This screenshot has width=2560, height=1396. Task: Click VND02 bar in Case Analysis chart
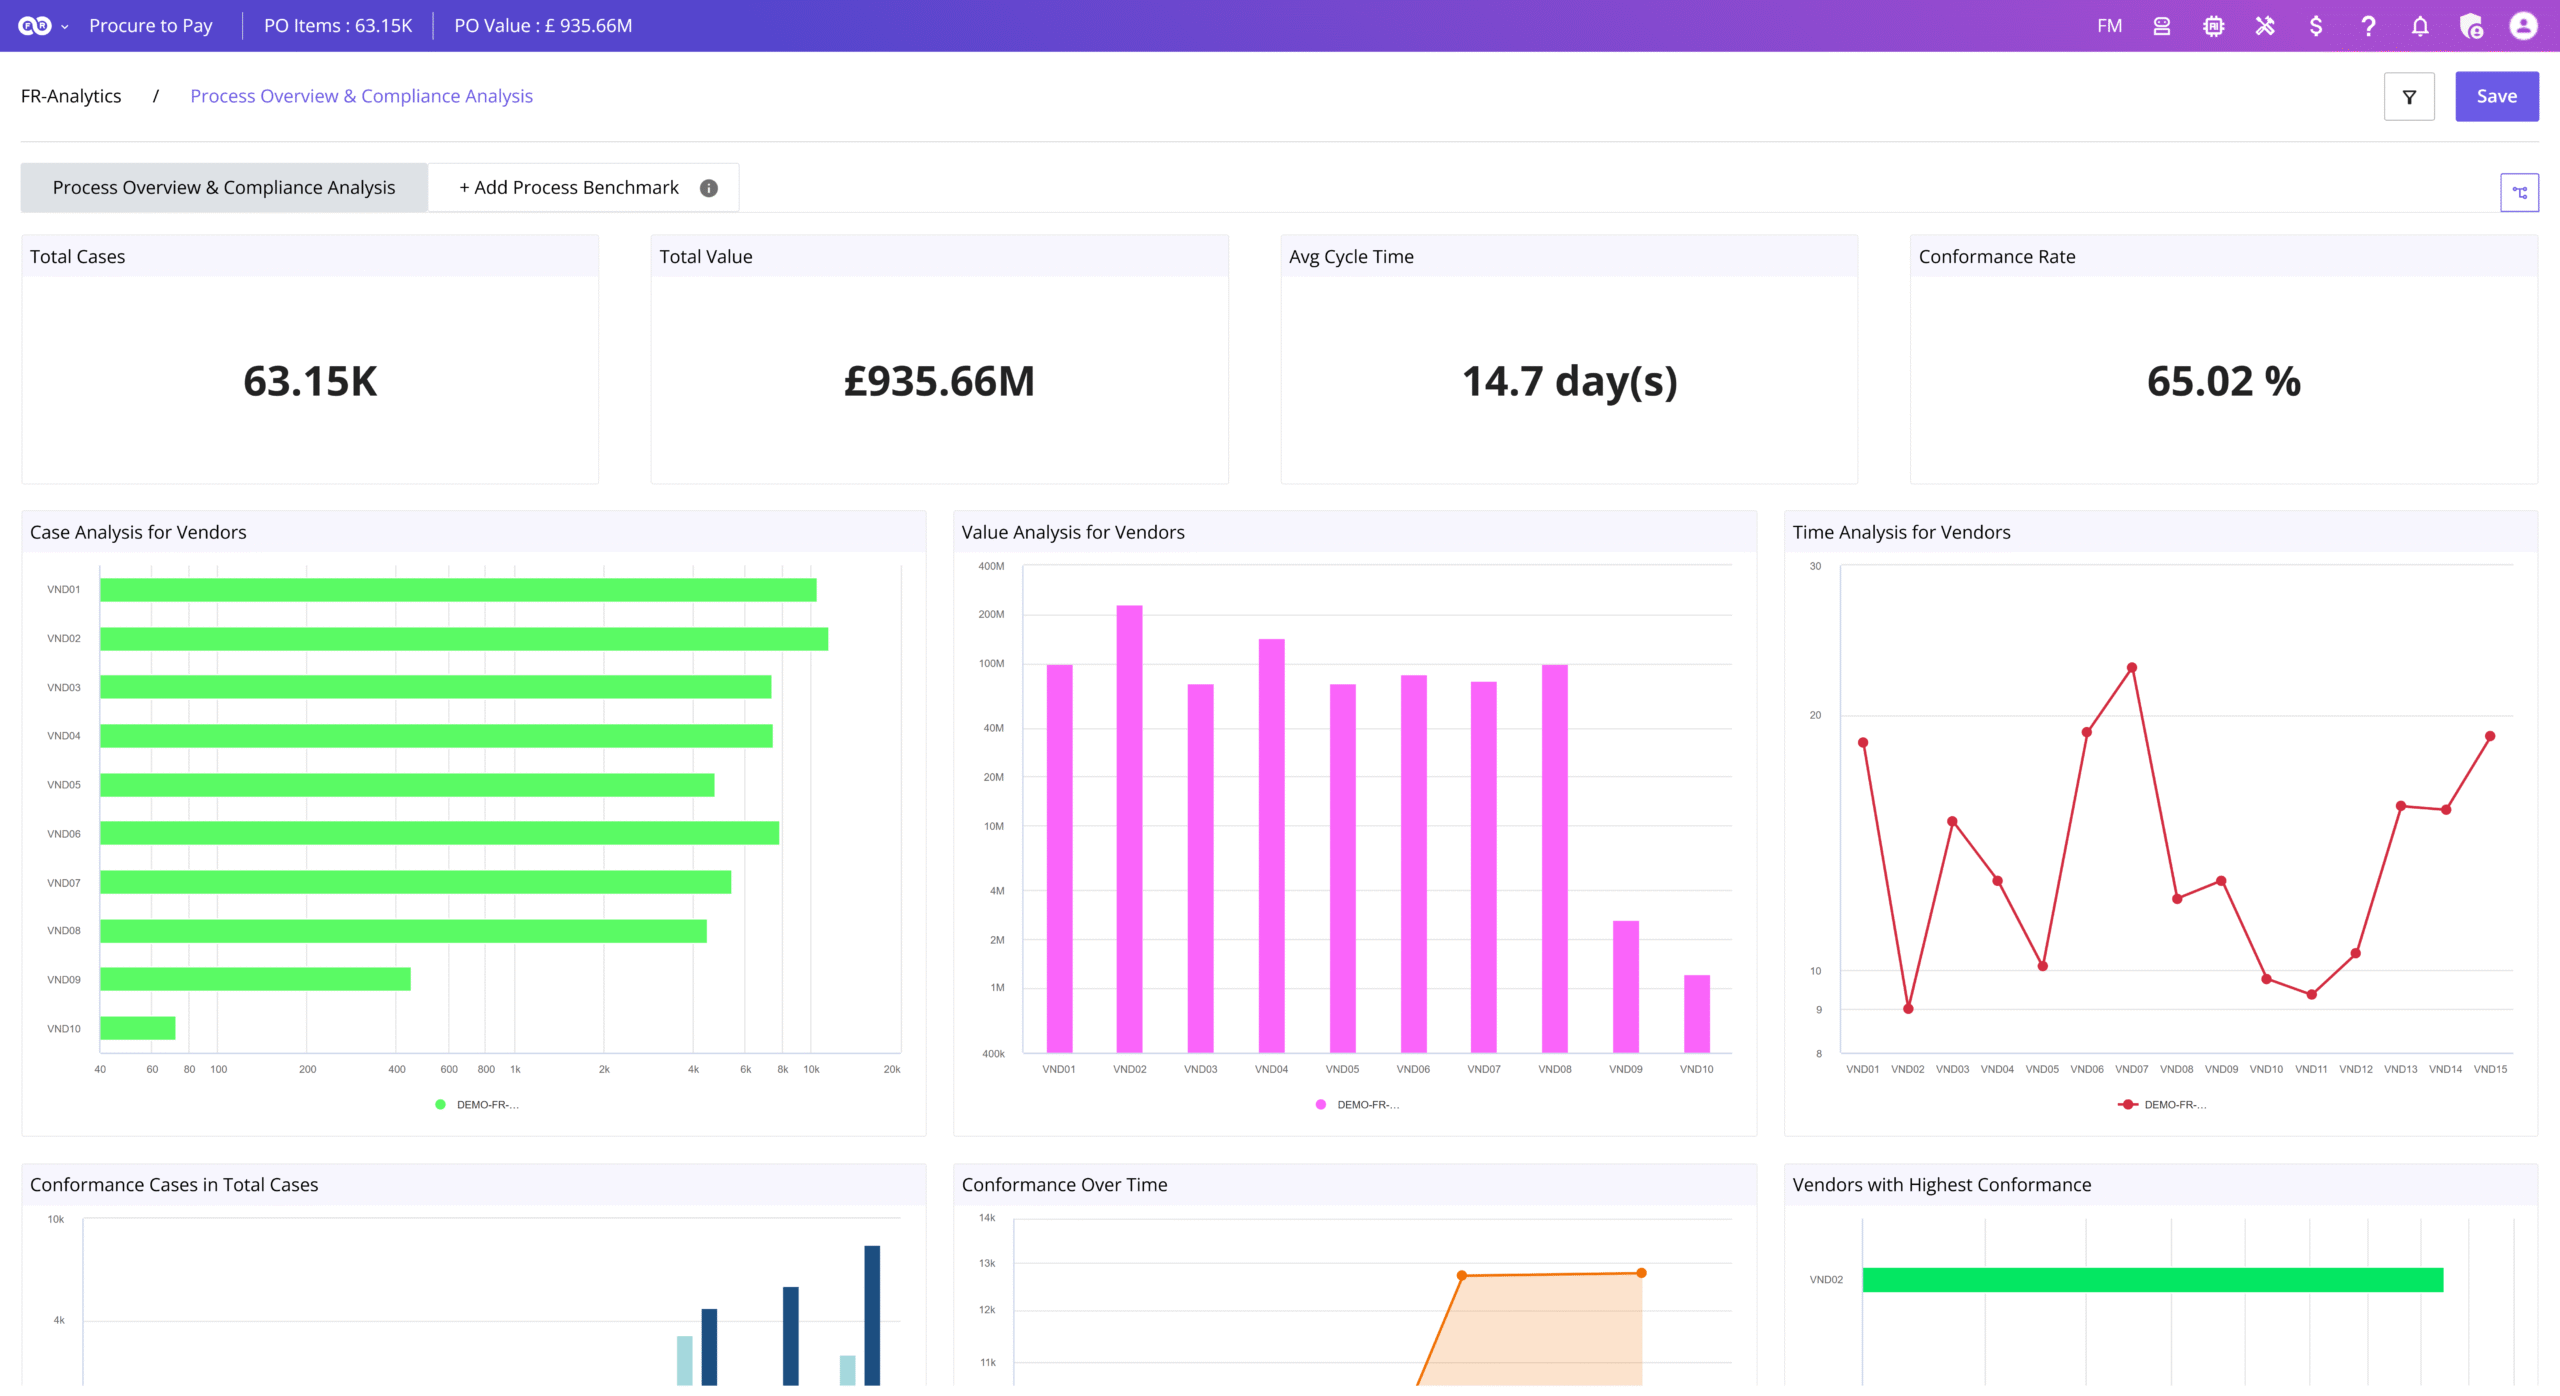click(464, 639)
